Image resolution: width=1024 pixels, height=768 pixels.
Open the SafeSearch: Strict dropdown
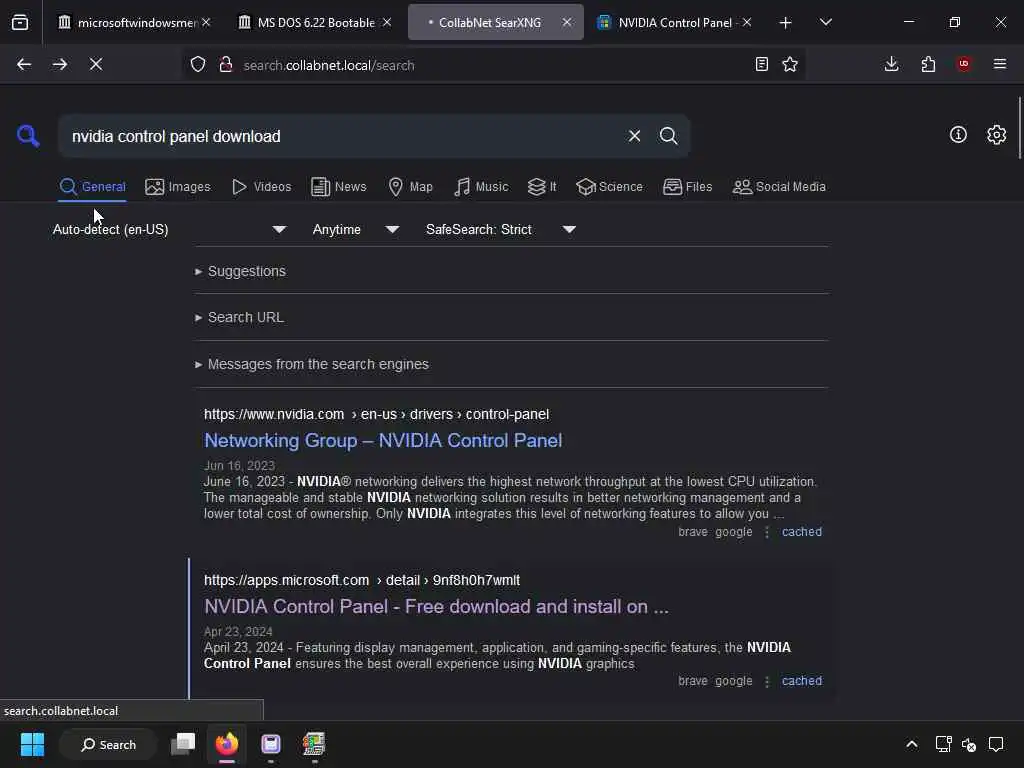click(500, 229)
